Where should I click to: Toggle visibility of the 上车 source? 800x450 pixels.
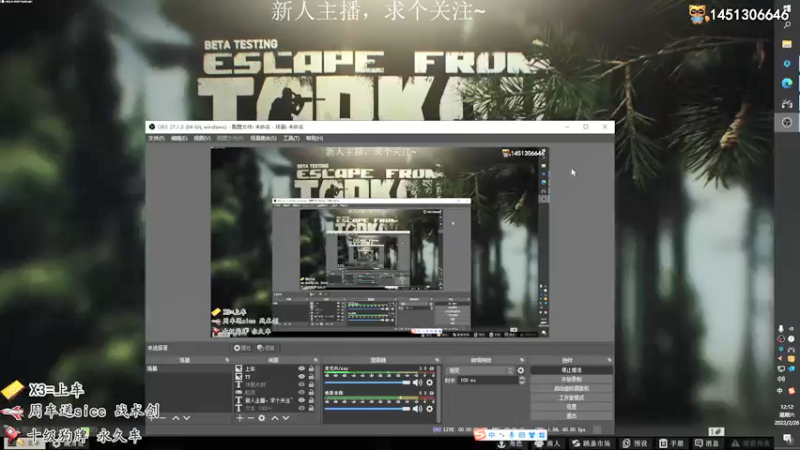301,368
